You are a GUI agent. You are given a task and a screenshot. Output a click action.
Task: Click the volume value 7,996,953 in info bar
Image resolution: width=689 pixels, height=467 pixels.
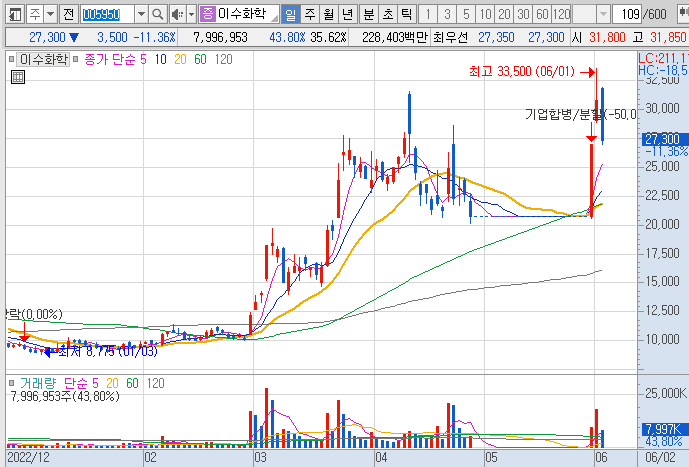pyautogui.click(x=220, y=37)
